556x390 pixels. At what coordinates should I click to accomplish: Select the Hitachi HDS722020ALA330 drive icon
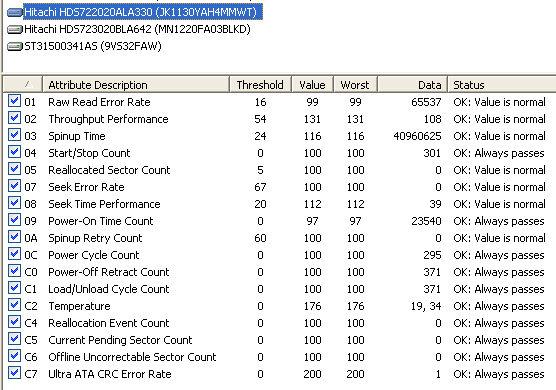[15, 12]
